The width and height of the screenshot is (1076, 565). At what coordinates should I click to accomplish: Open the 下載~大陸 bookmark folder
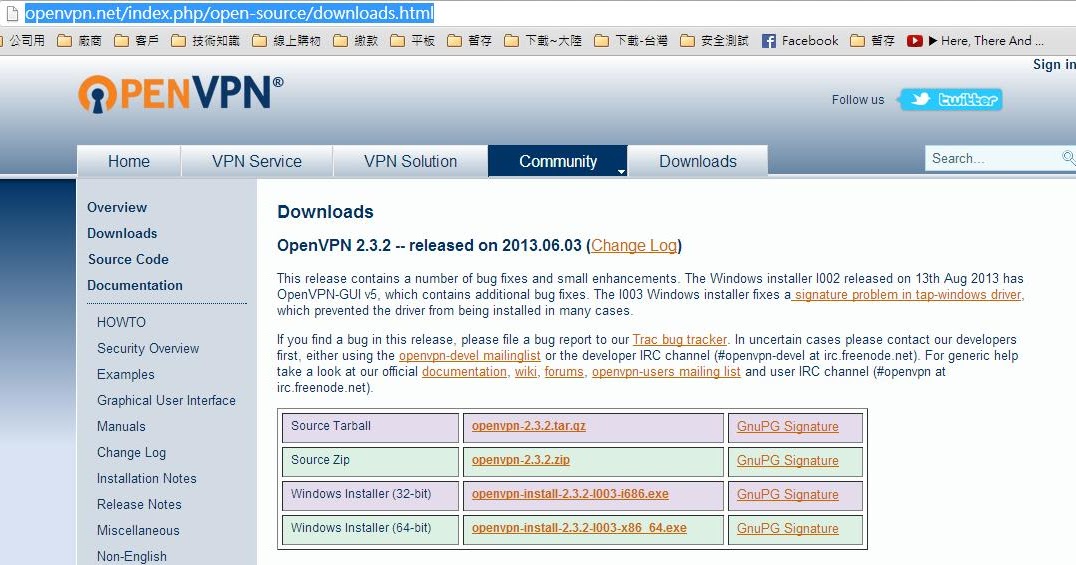point(543,41)
